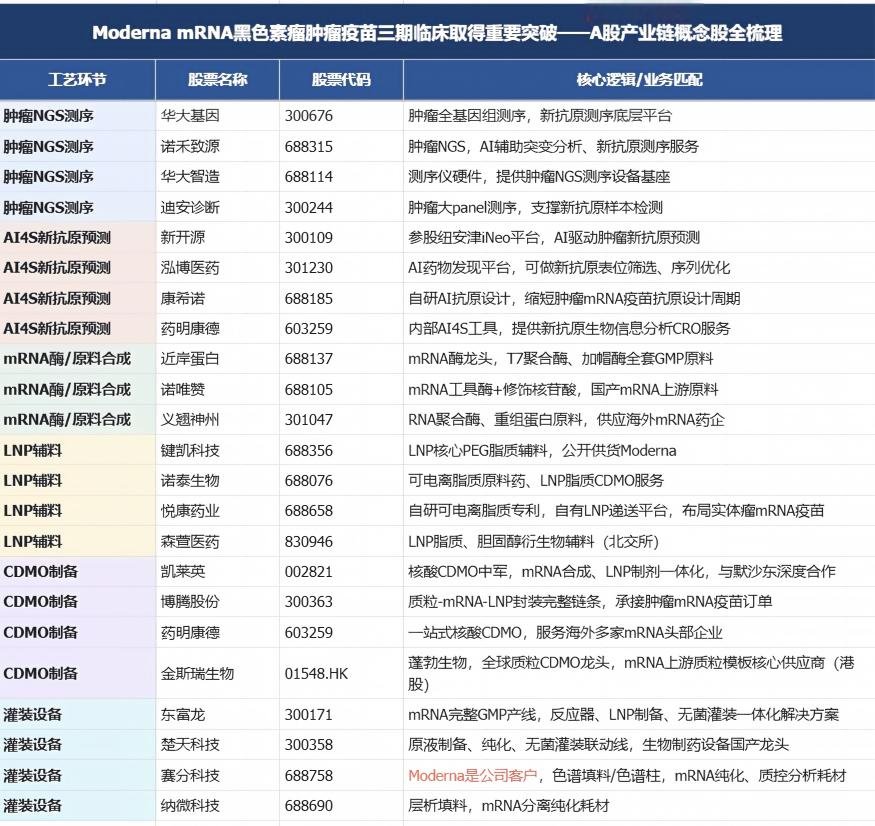
Task: Click stock code 688315
Action: tap(309, 147)
